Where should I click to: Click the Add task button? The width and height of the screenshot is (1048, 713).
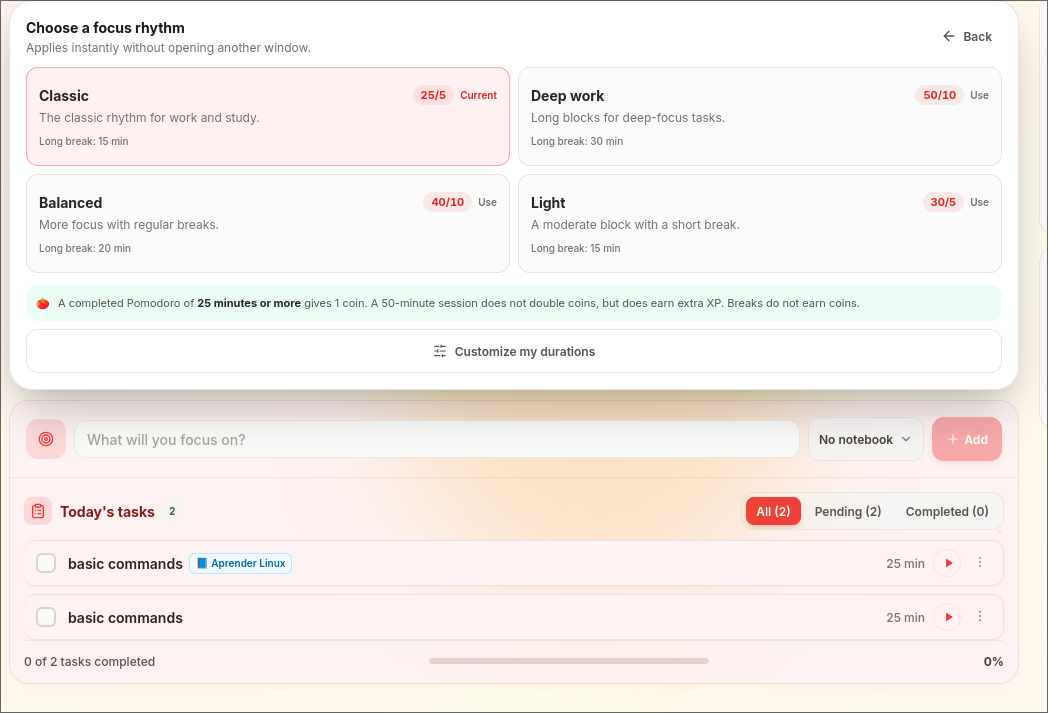point(966,439)
